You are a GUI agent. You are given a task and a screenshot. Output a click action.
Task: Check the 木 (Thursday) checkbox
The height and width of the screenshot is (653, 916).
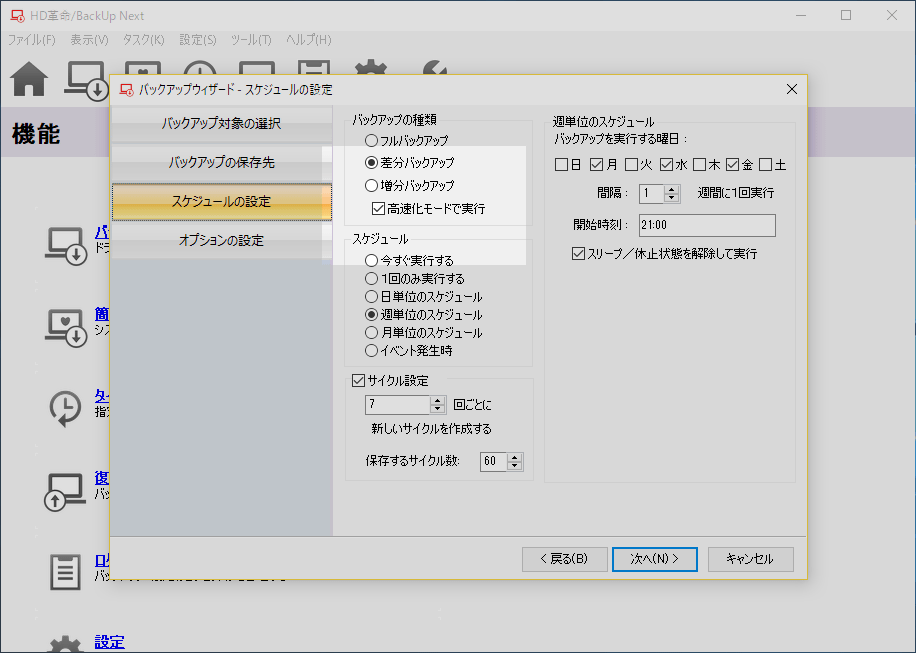click(699, 165)
